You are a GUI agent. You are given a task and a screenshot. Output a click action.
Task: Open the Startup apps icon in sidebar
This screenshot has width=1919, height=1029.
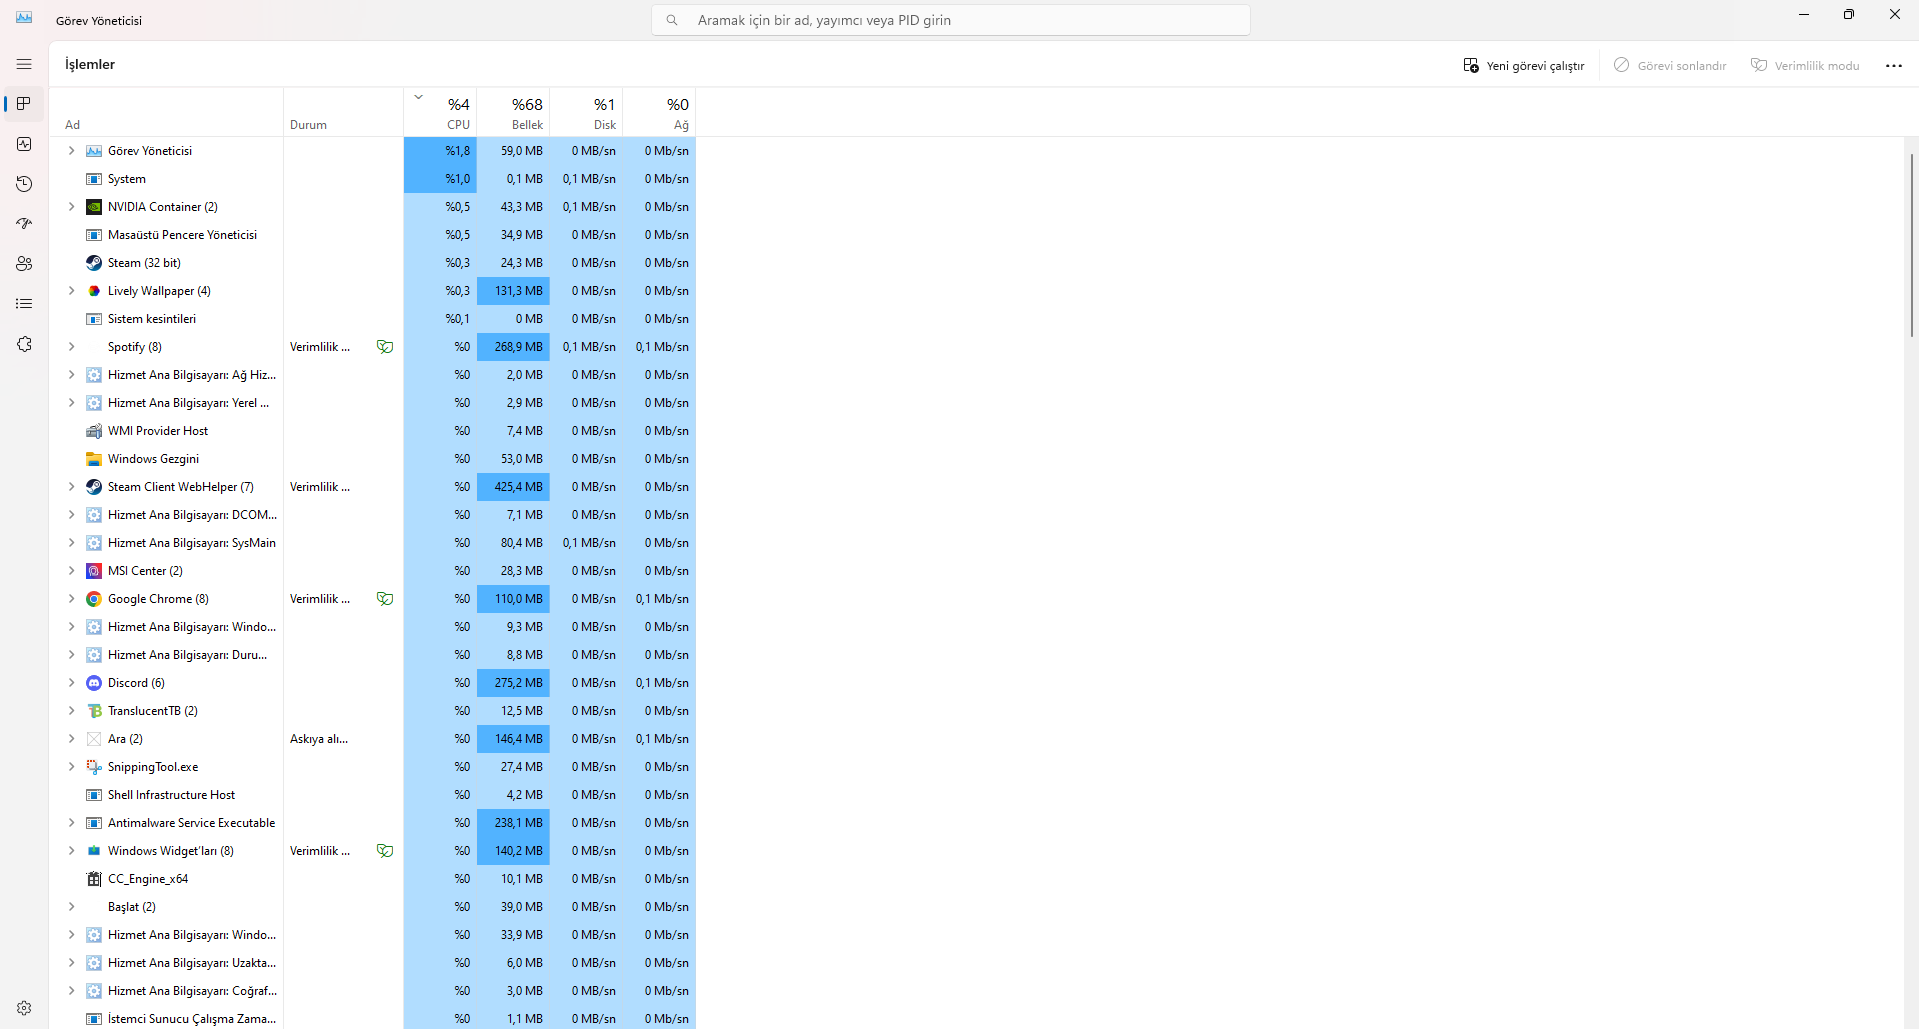tap(24, 224)
